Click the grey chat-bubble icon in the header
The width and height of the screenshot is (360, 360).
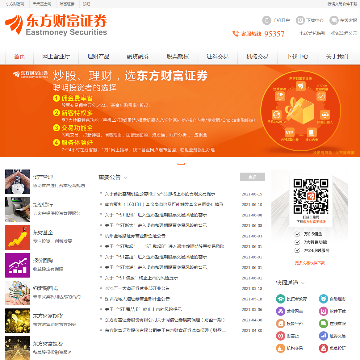tap(334, 20)
